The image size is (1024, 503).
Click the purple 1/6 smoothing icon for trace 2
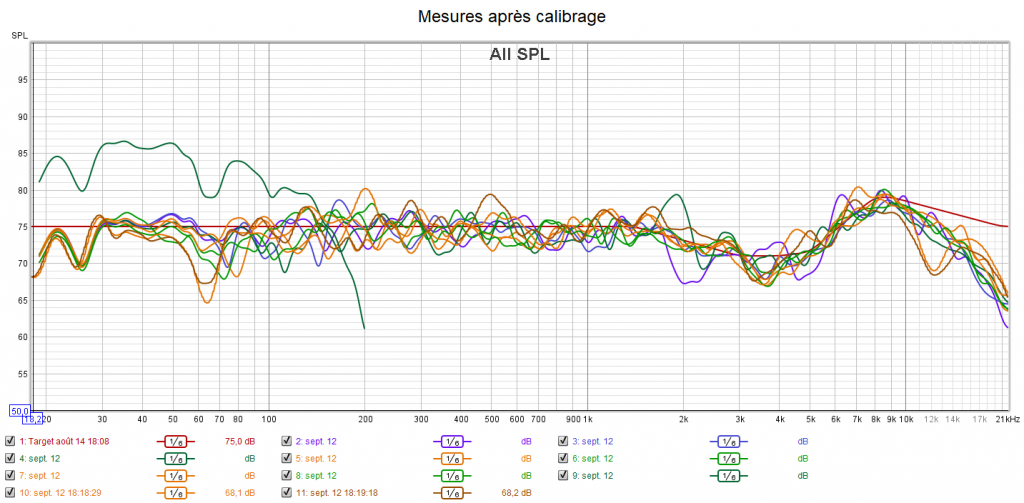tap(451, 441)
